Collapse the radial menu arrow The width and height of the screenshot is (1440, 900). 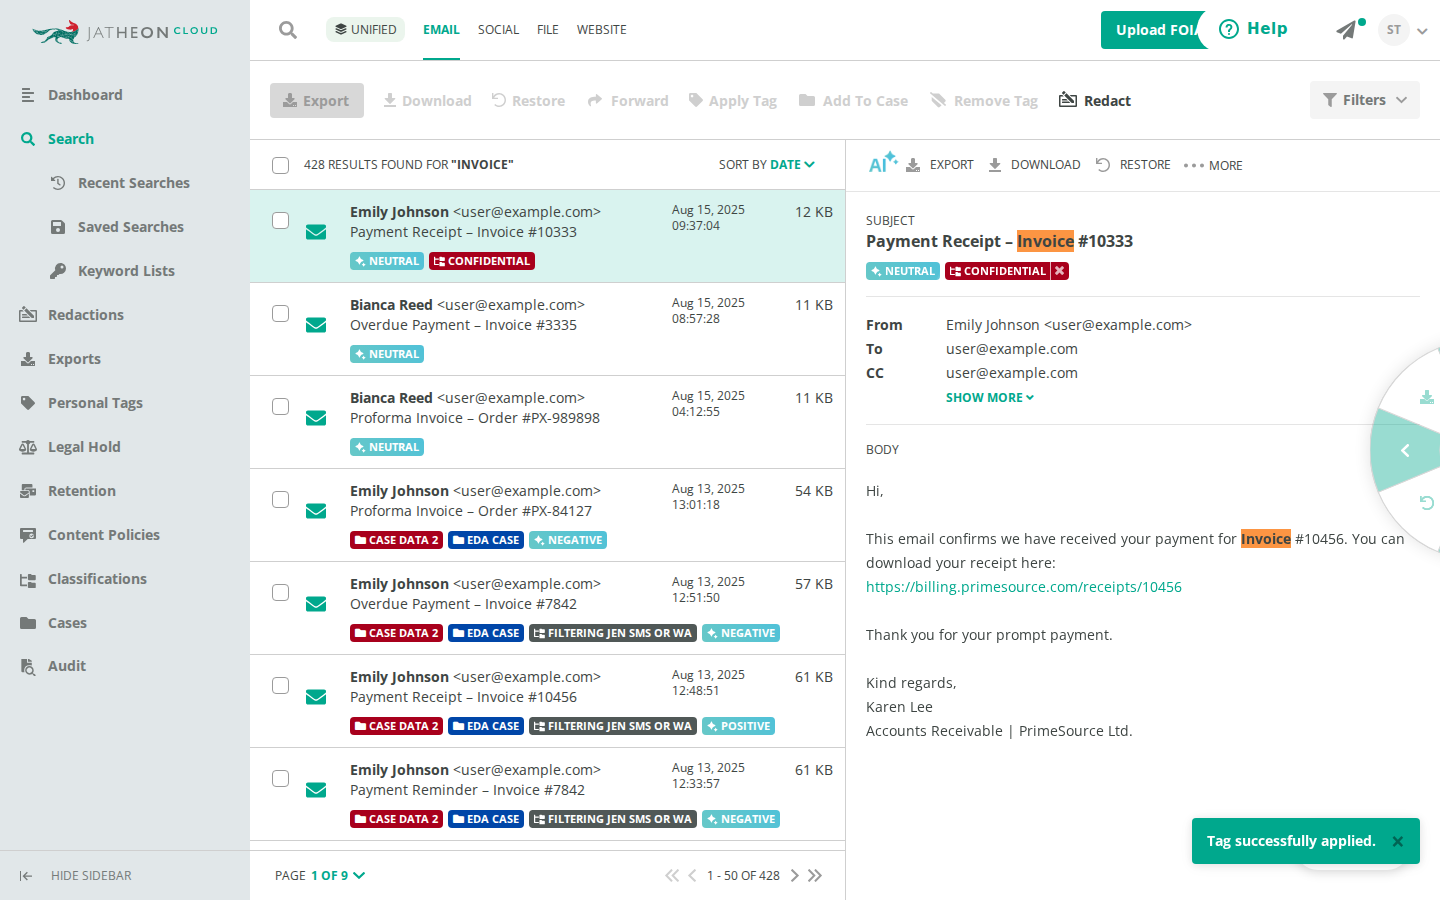pos(1405,451)
